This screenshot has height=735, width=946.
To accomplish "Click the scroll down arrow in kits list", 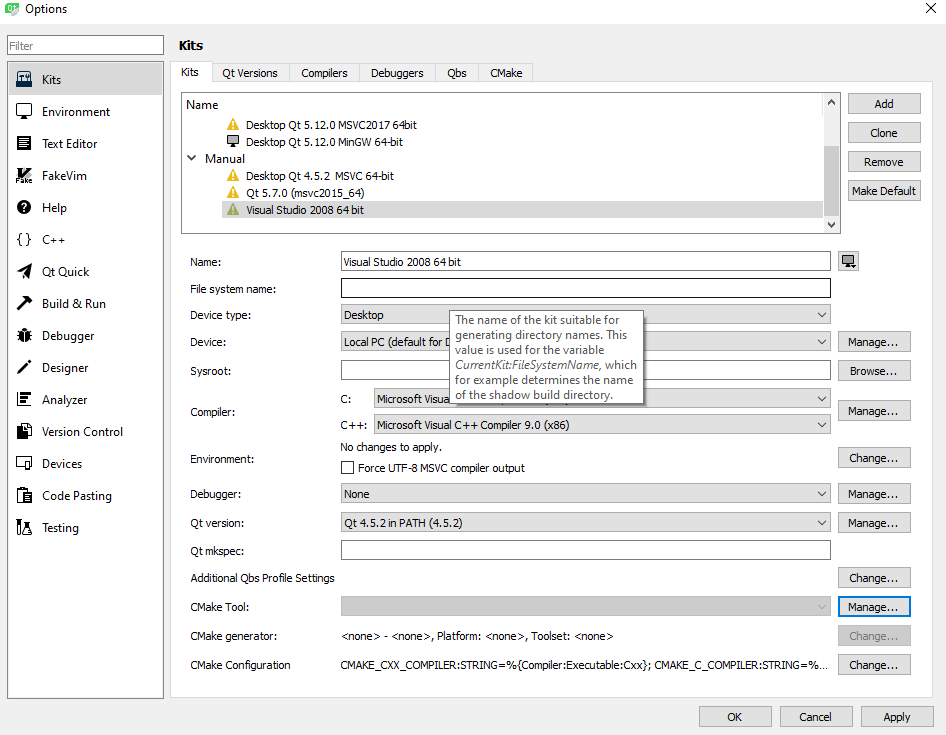I will coord(831,224).
